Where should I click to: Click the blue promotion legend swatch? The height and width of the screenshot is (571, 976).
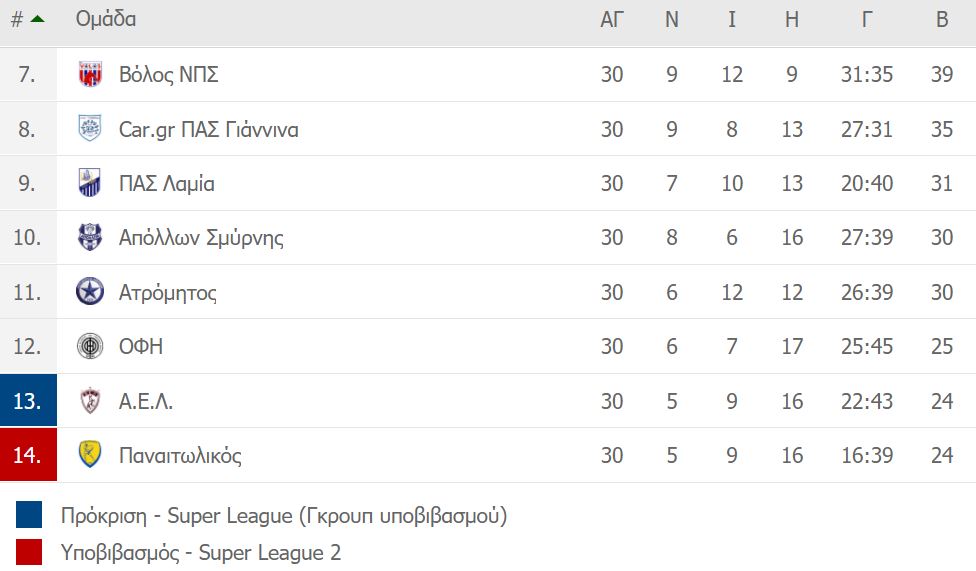29,515
